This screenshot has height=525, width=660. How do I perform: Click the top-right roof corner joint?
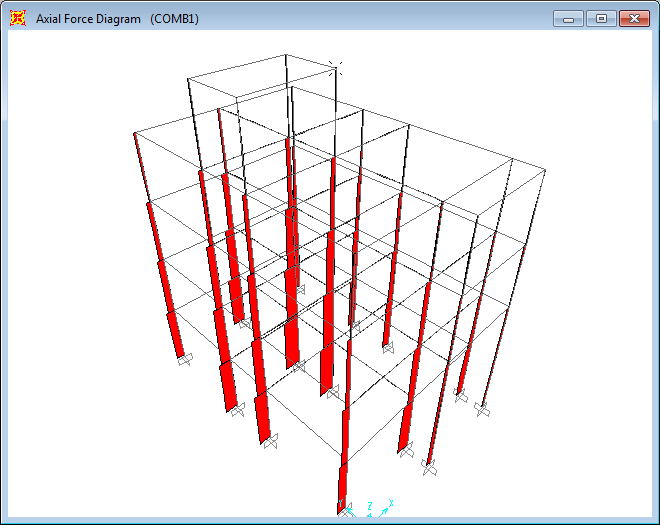point(547,171)
